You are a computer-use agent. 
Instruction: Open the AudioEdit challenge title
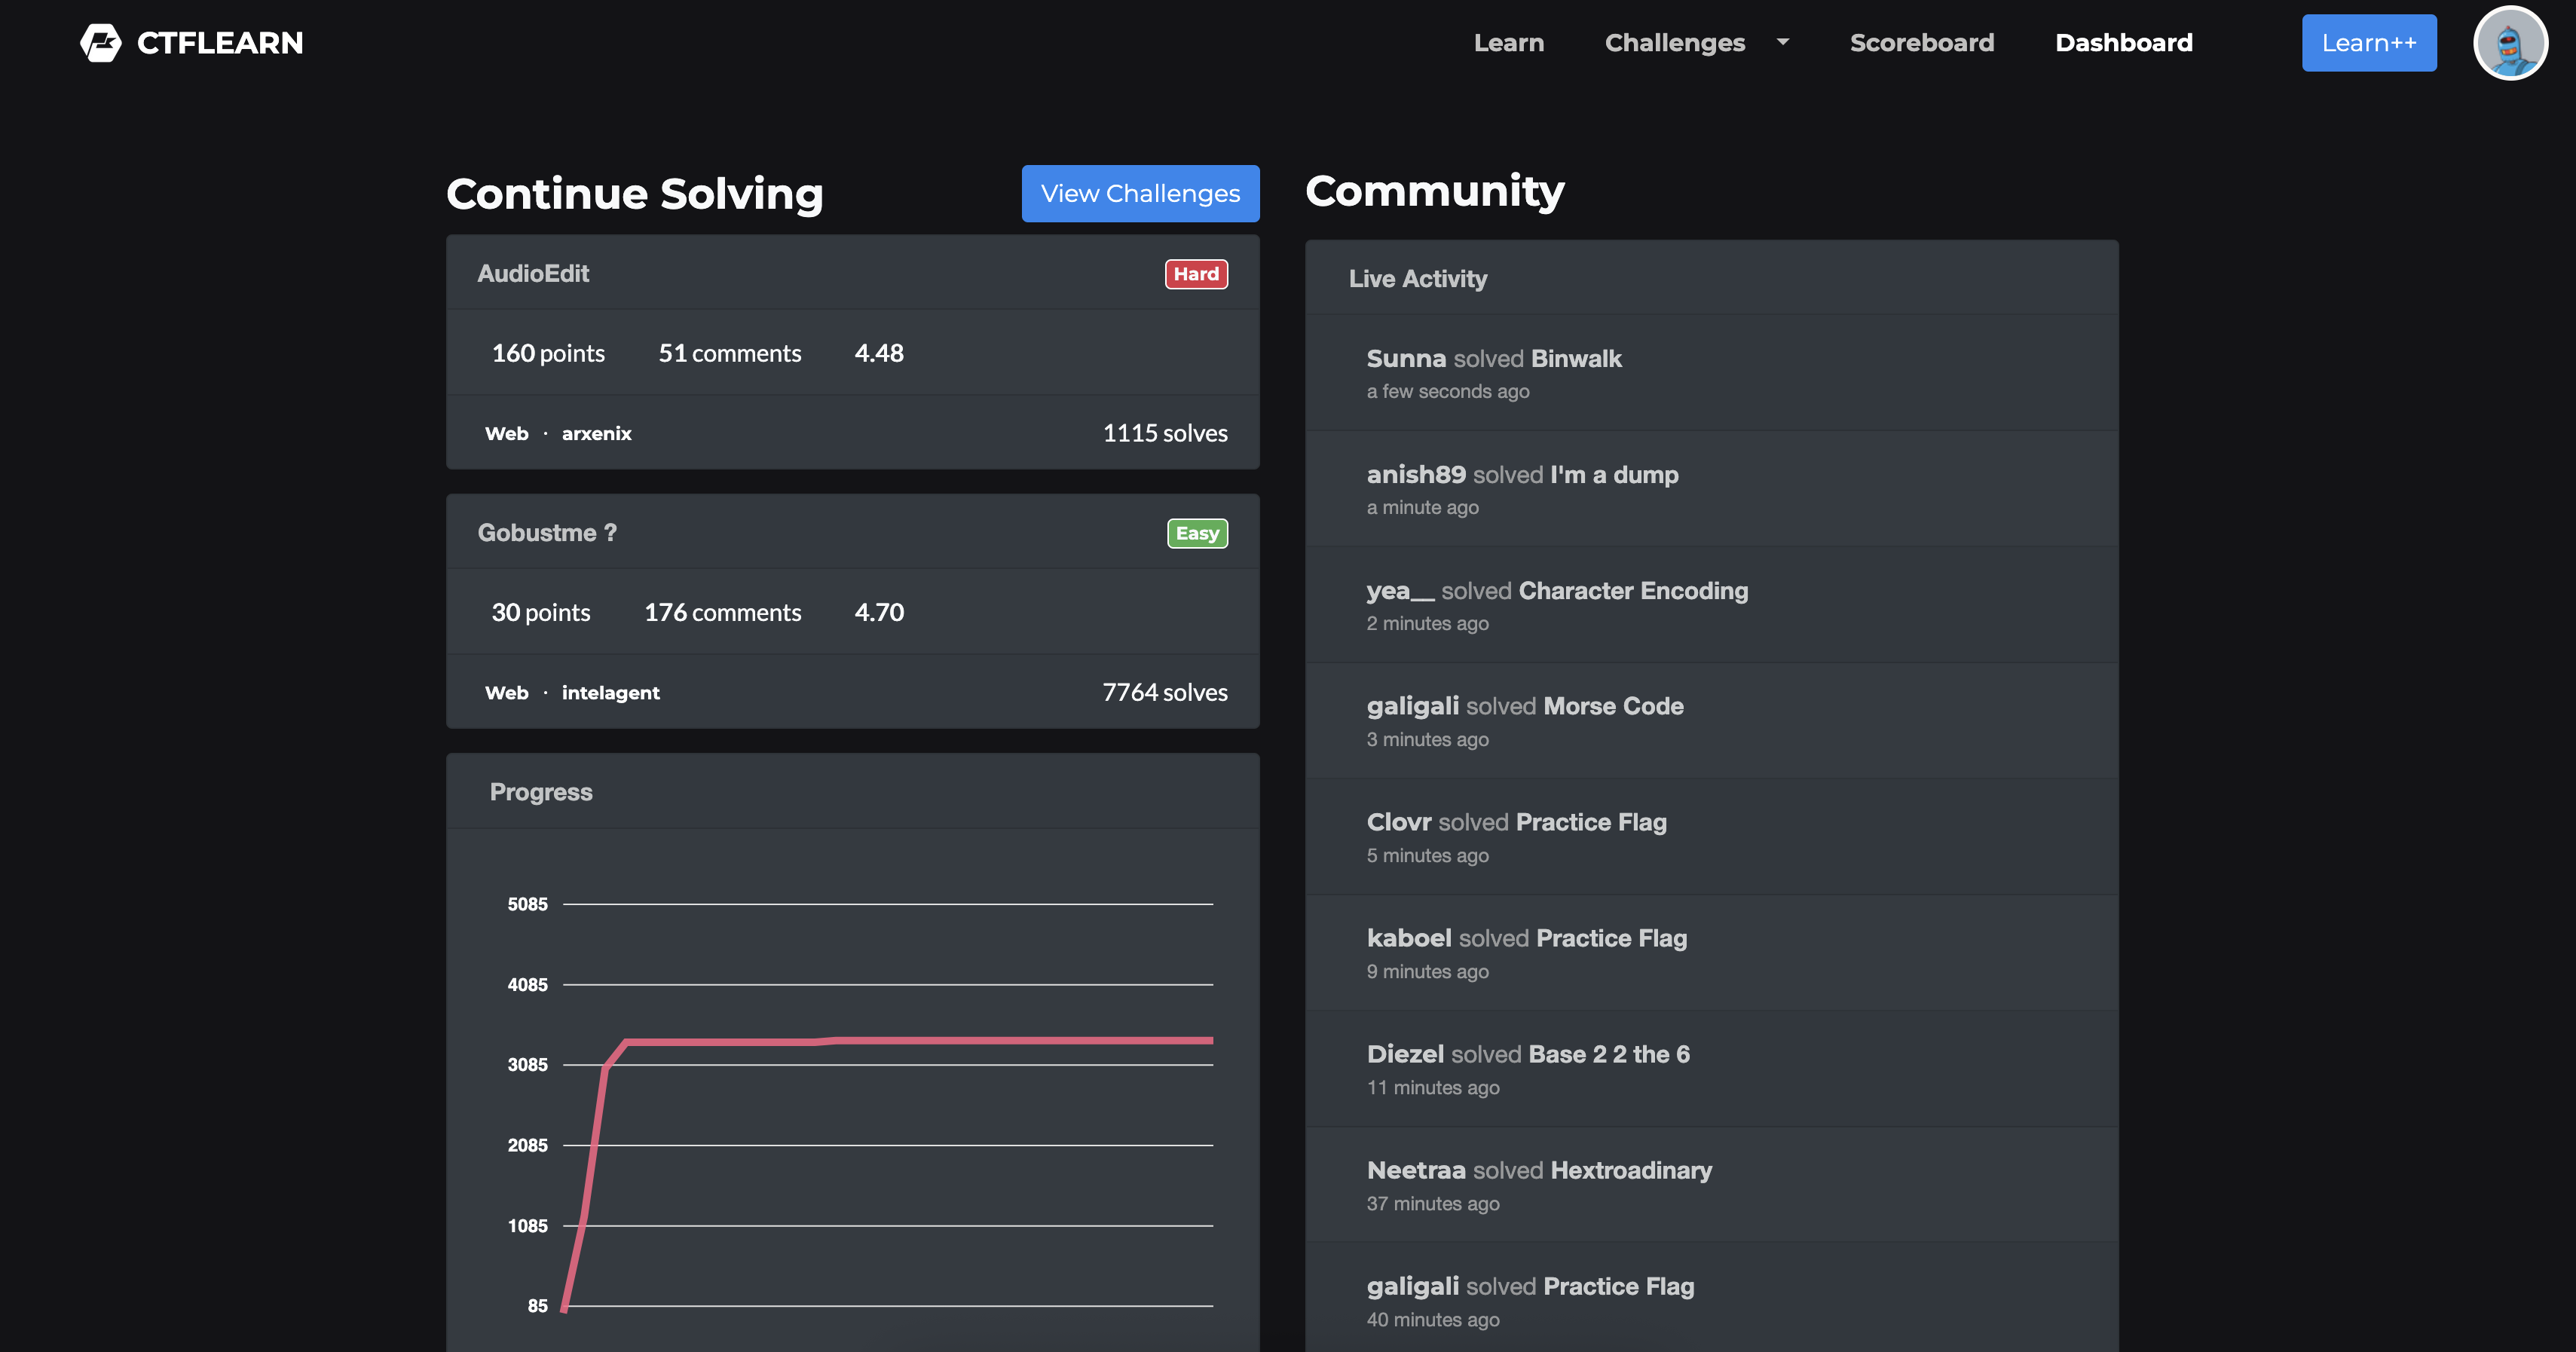coord(533,273)
